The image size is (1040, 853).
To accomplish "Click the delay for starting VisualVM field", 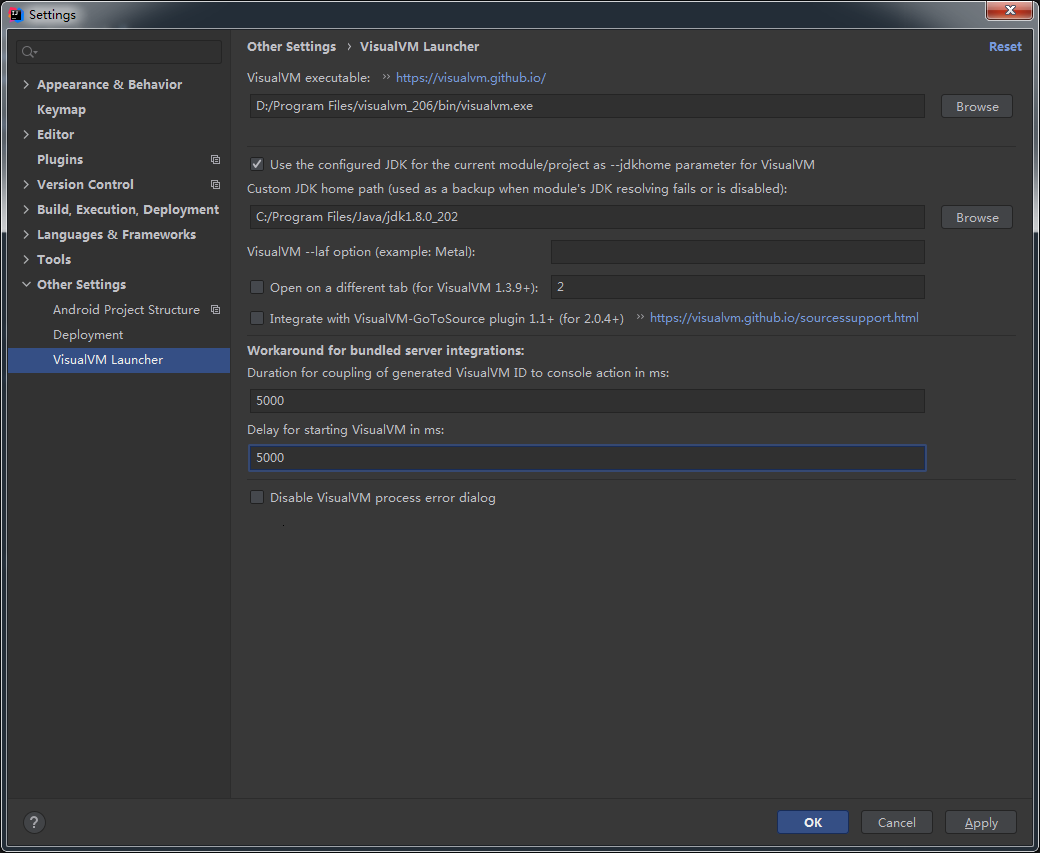I will tap(587, 458).
